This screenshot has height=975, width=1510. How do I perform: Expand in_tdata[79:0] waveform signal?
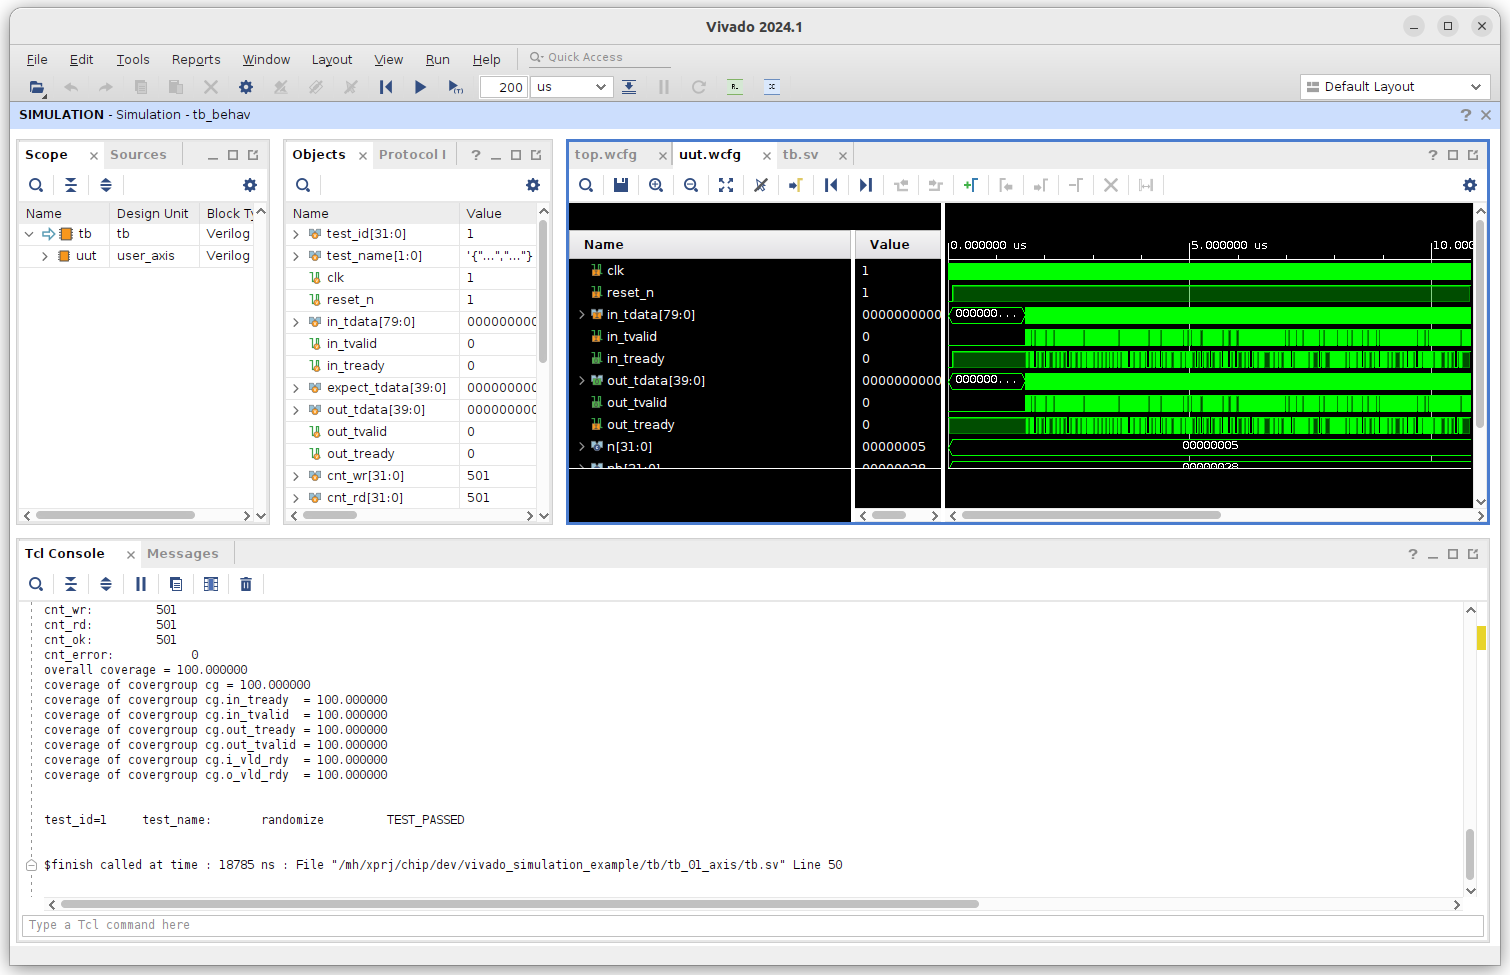tap(581, 315)
